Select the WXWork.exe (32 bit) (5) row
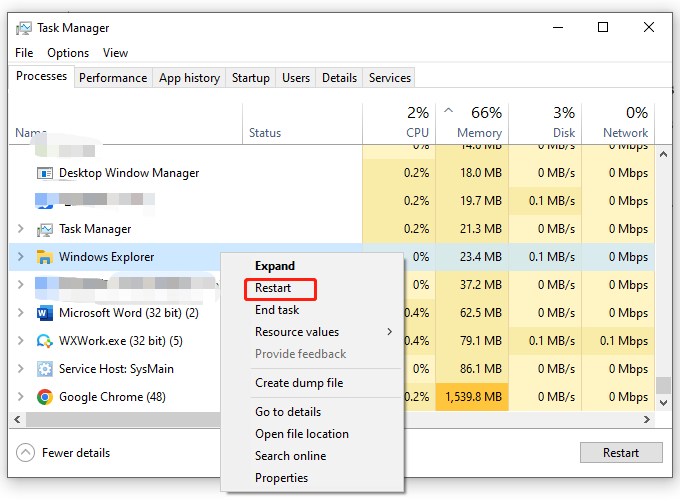The image size is (680, 501). pos(332,341)
